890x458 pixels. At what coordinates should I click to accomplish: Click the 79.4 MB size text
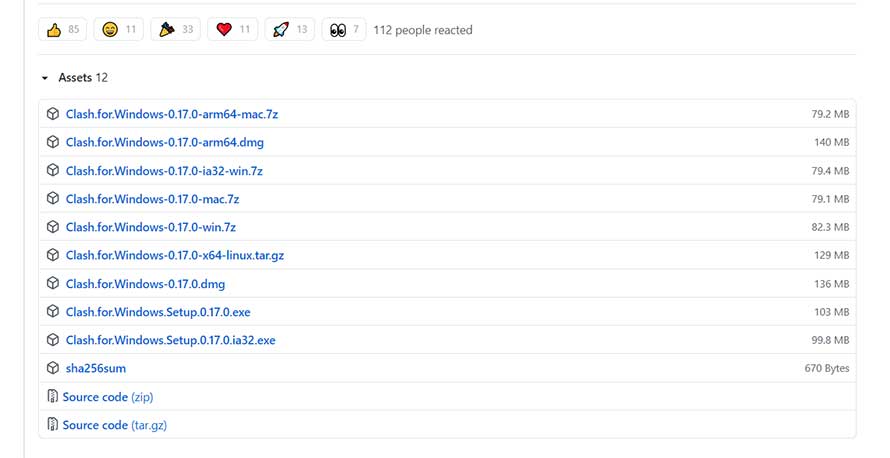830,171
